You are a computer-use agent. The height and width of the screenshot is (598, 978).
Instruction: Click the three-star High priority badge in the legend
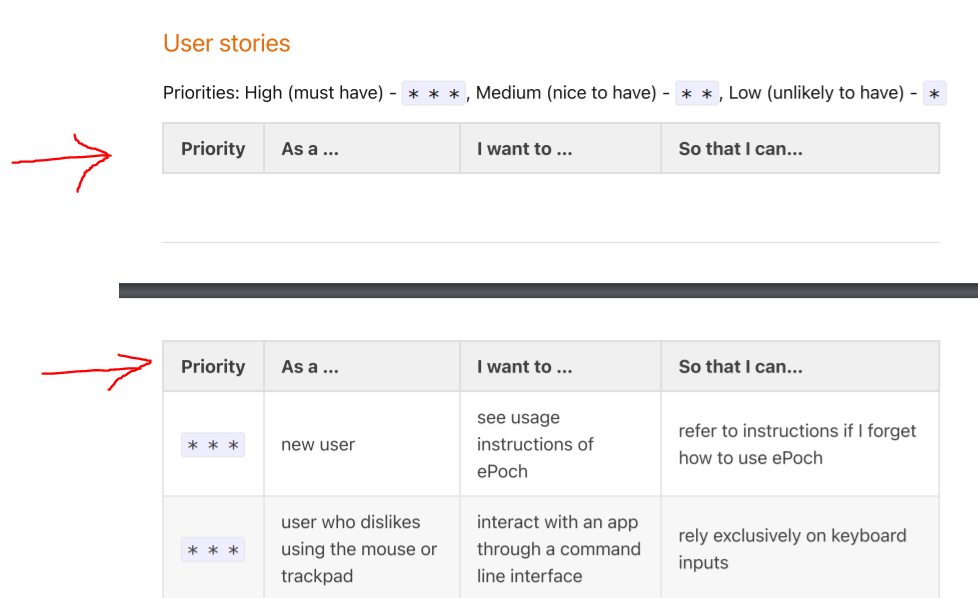coord(434,94)
